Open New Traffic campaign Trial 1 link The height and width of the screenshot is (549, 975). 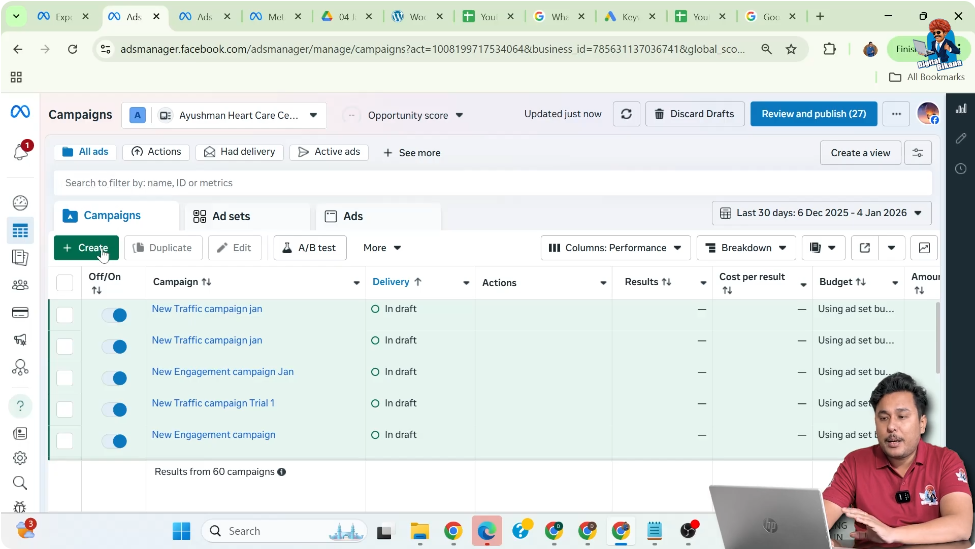pyautogui.click(x=213, y=403)
